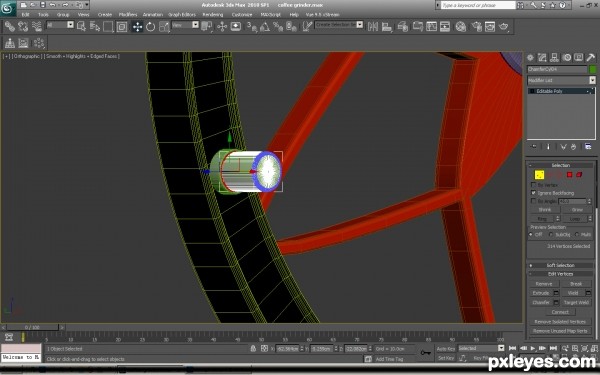This screenshot has width=600, height=375.
Task: Activate the Select and Move tool
Action: point(137,26)
